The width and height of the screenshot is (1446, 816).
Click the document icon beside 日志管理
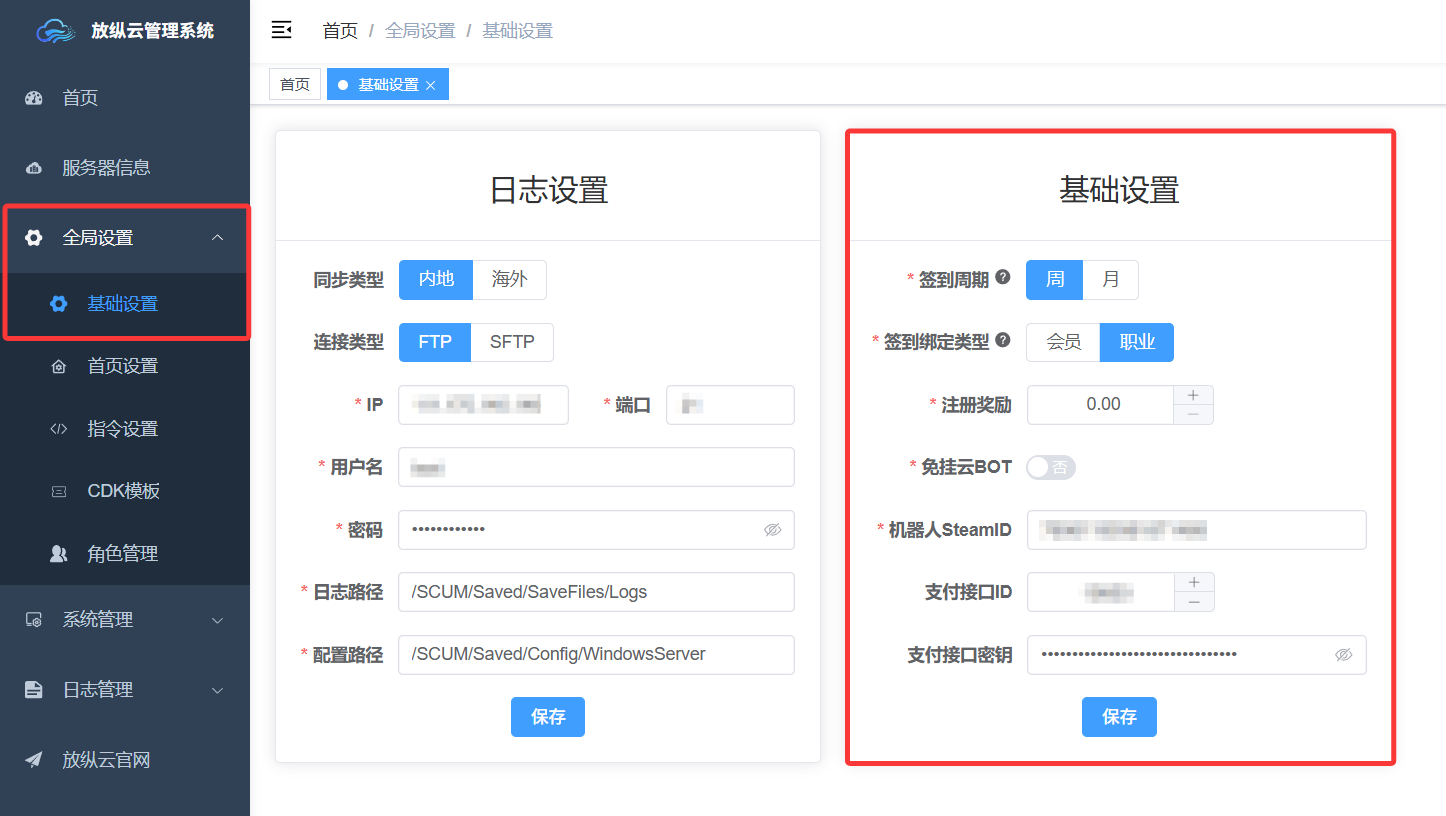tap(34, 690)
